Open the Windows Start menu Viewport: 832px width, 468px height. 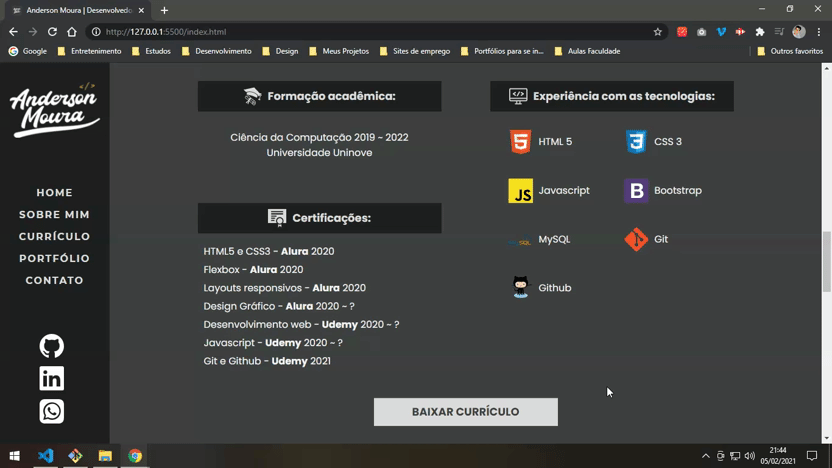click(15, 456)
